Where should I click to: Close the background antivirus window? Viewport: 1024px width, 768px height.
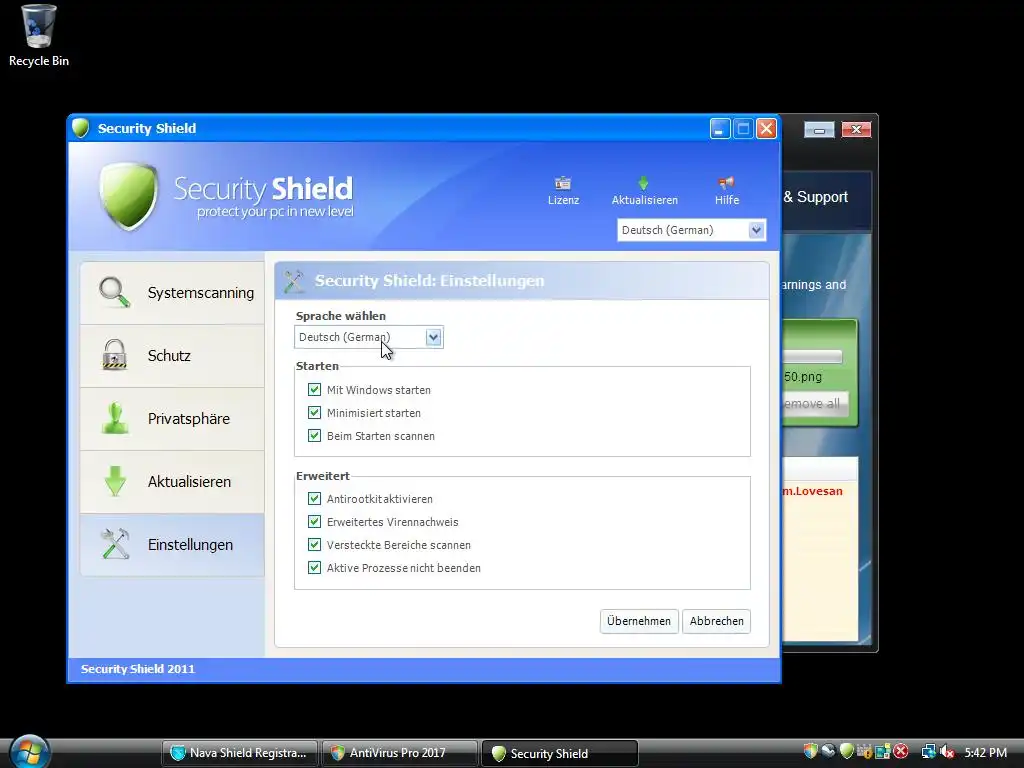click(856, 129)
